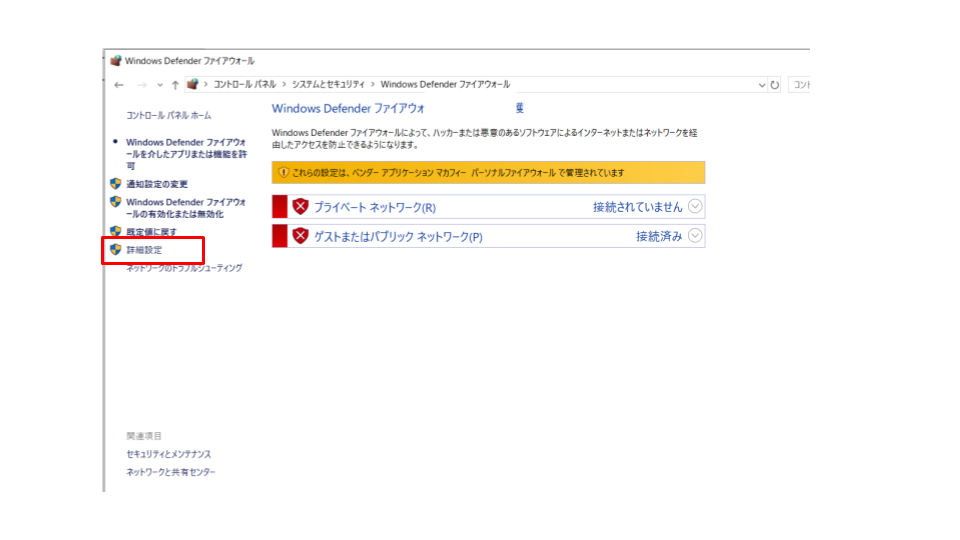Image resolution: width=960 pixels, height=540 pixels.
Task: Open ネットワークと共有センター related link
Action: 171,472
